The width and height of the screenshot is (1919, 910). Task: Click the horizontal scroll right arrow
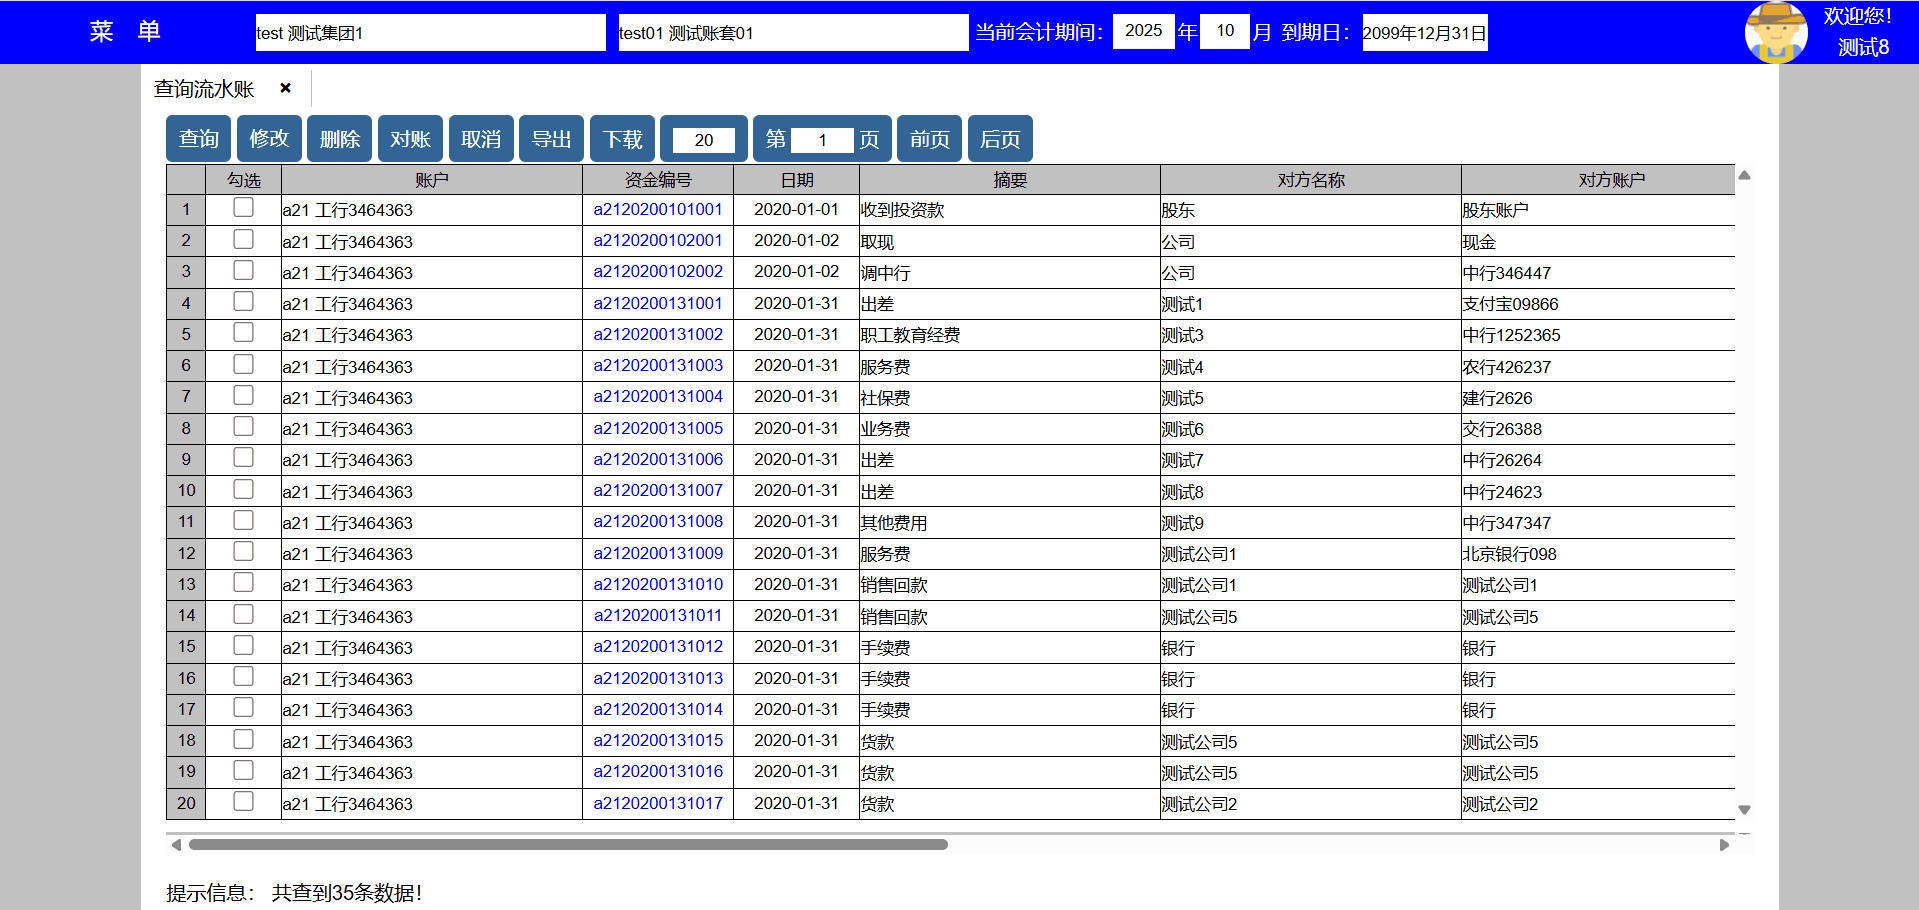(1724, 845)
